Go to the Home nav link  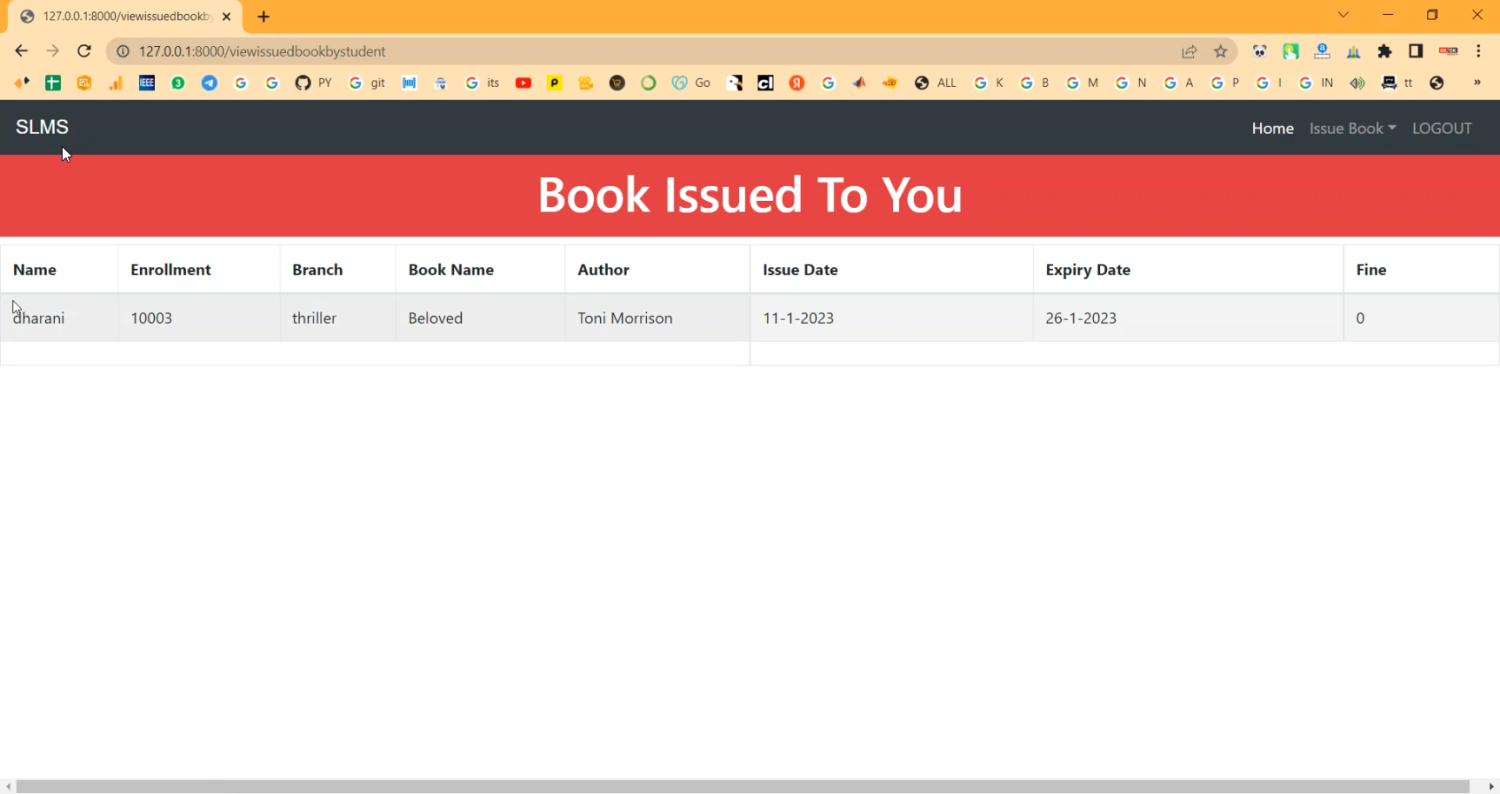pos(1272,128)
